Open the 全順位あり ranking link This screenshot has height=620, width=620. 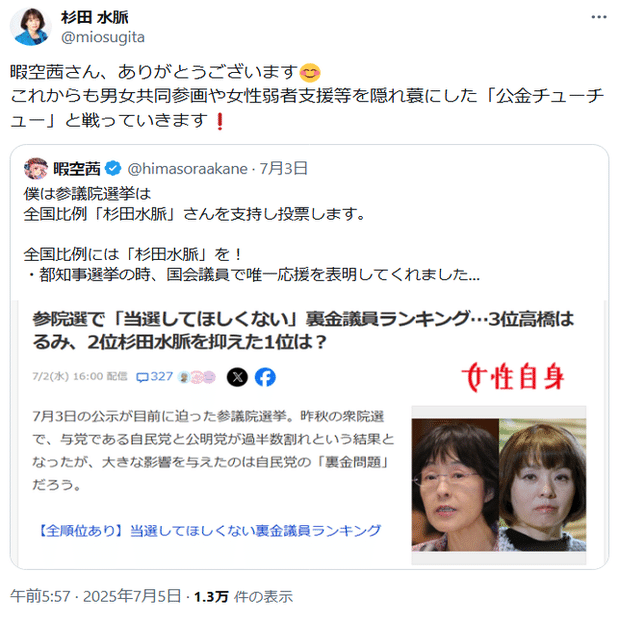[210, 530]
